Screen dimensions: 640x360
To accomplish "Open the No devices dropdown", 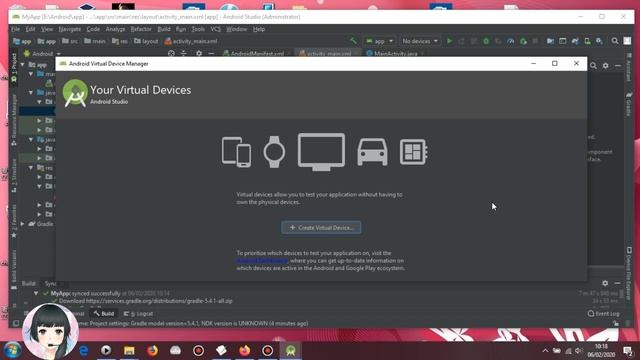I will click(x=420, y=41).
